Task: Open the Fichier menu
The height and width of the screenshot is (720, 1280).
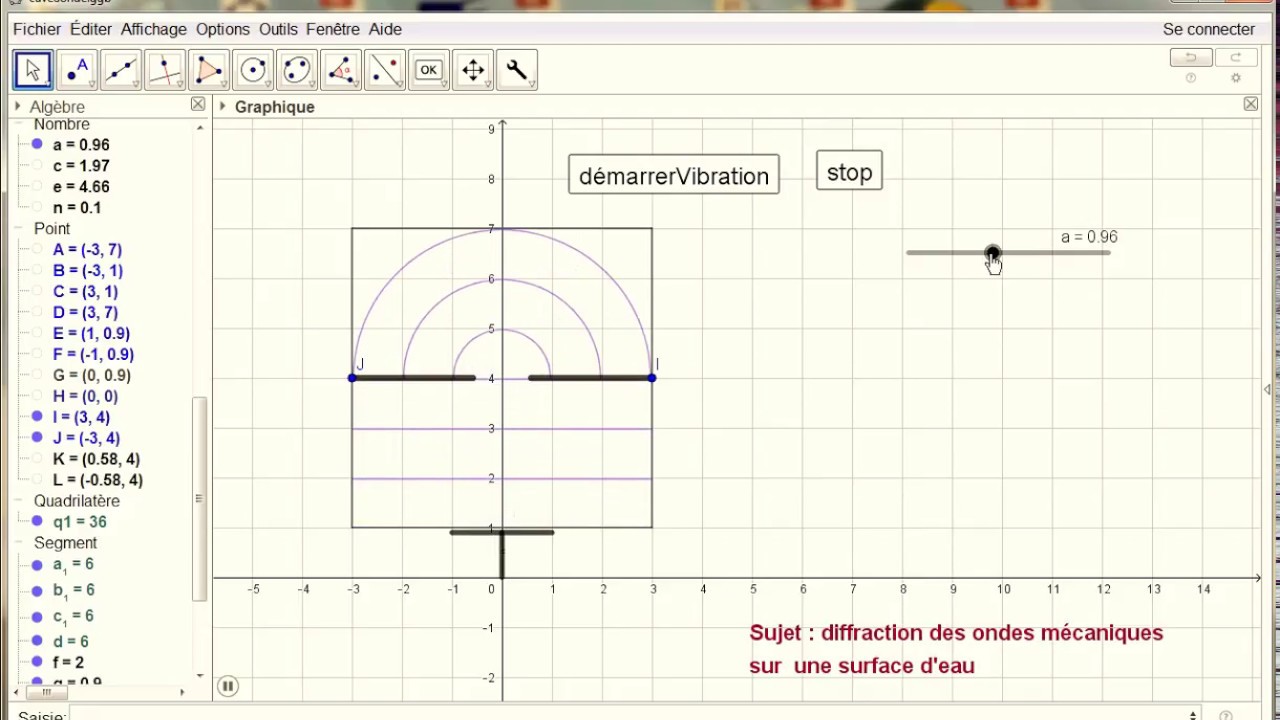Action: (37, 30)
